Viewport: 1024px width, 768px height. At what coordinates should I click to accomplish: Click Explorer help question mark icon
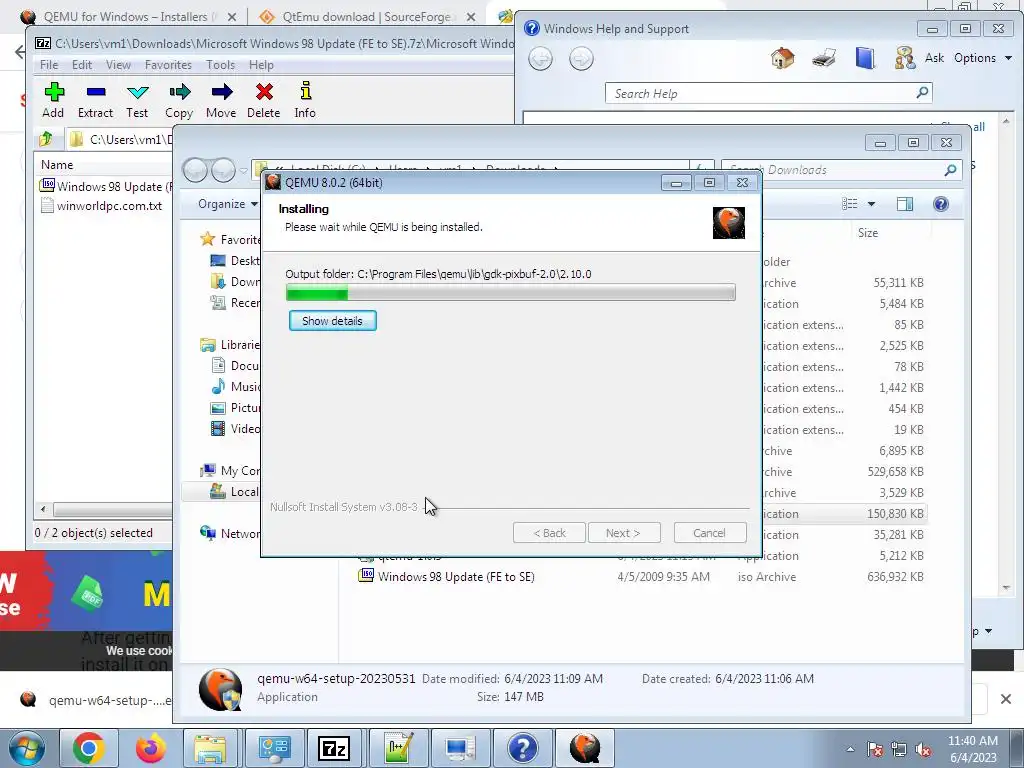(940, 204)
